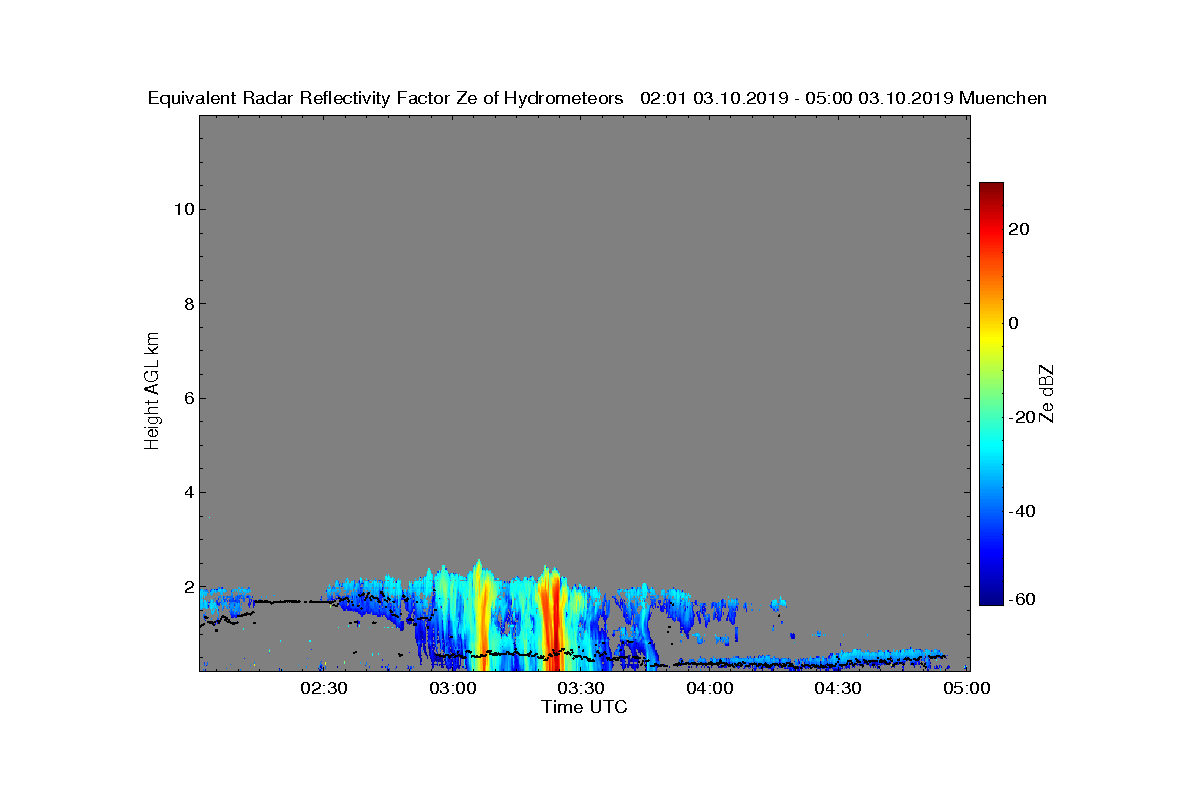1200x800 pixels.
Task: Click the 'Ze dBZ' colorbar label
Action: coord(1047,393)
